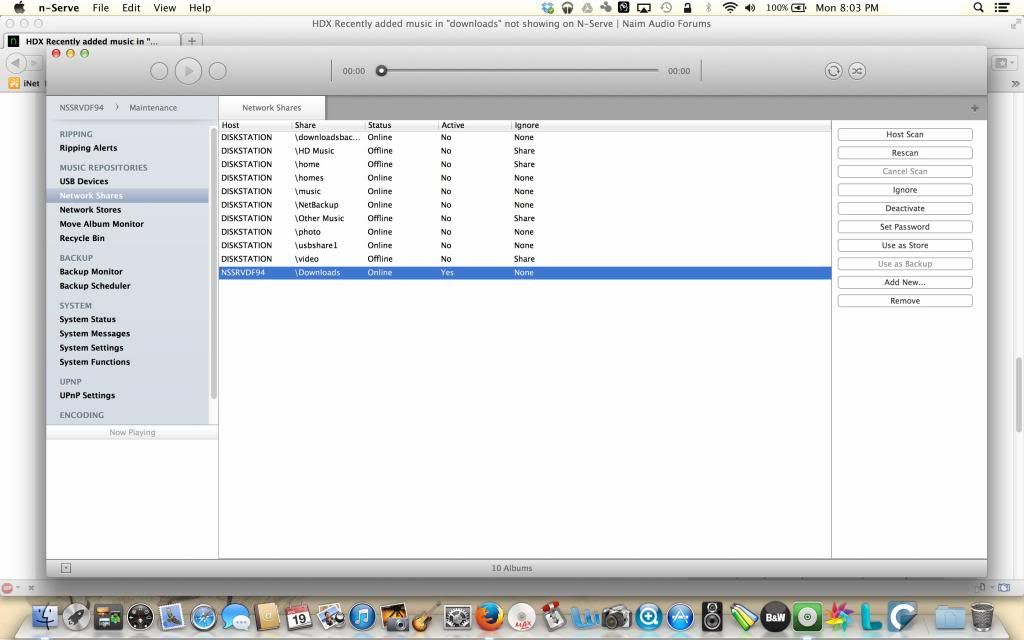The image size is (1024, 640).
Task: Click the small square icon in the status bar
Action: (66, 568)
